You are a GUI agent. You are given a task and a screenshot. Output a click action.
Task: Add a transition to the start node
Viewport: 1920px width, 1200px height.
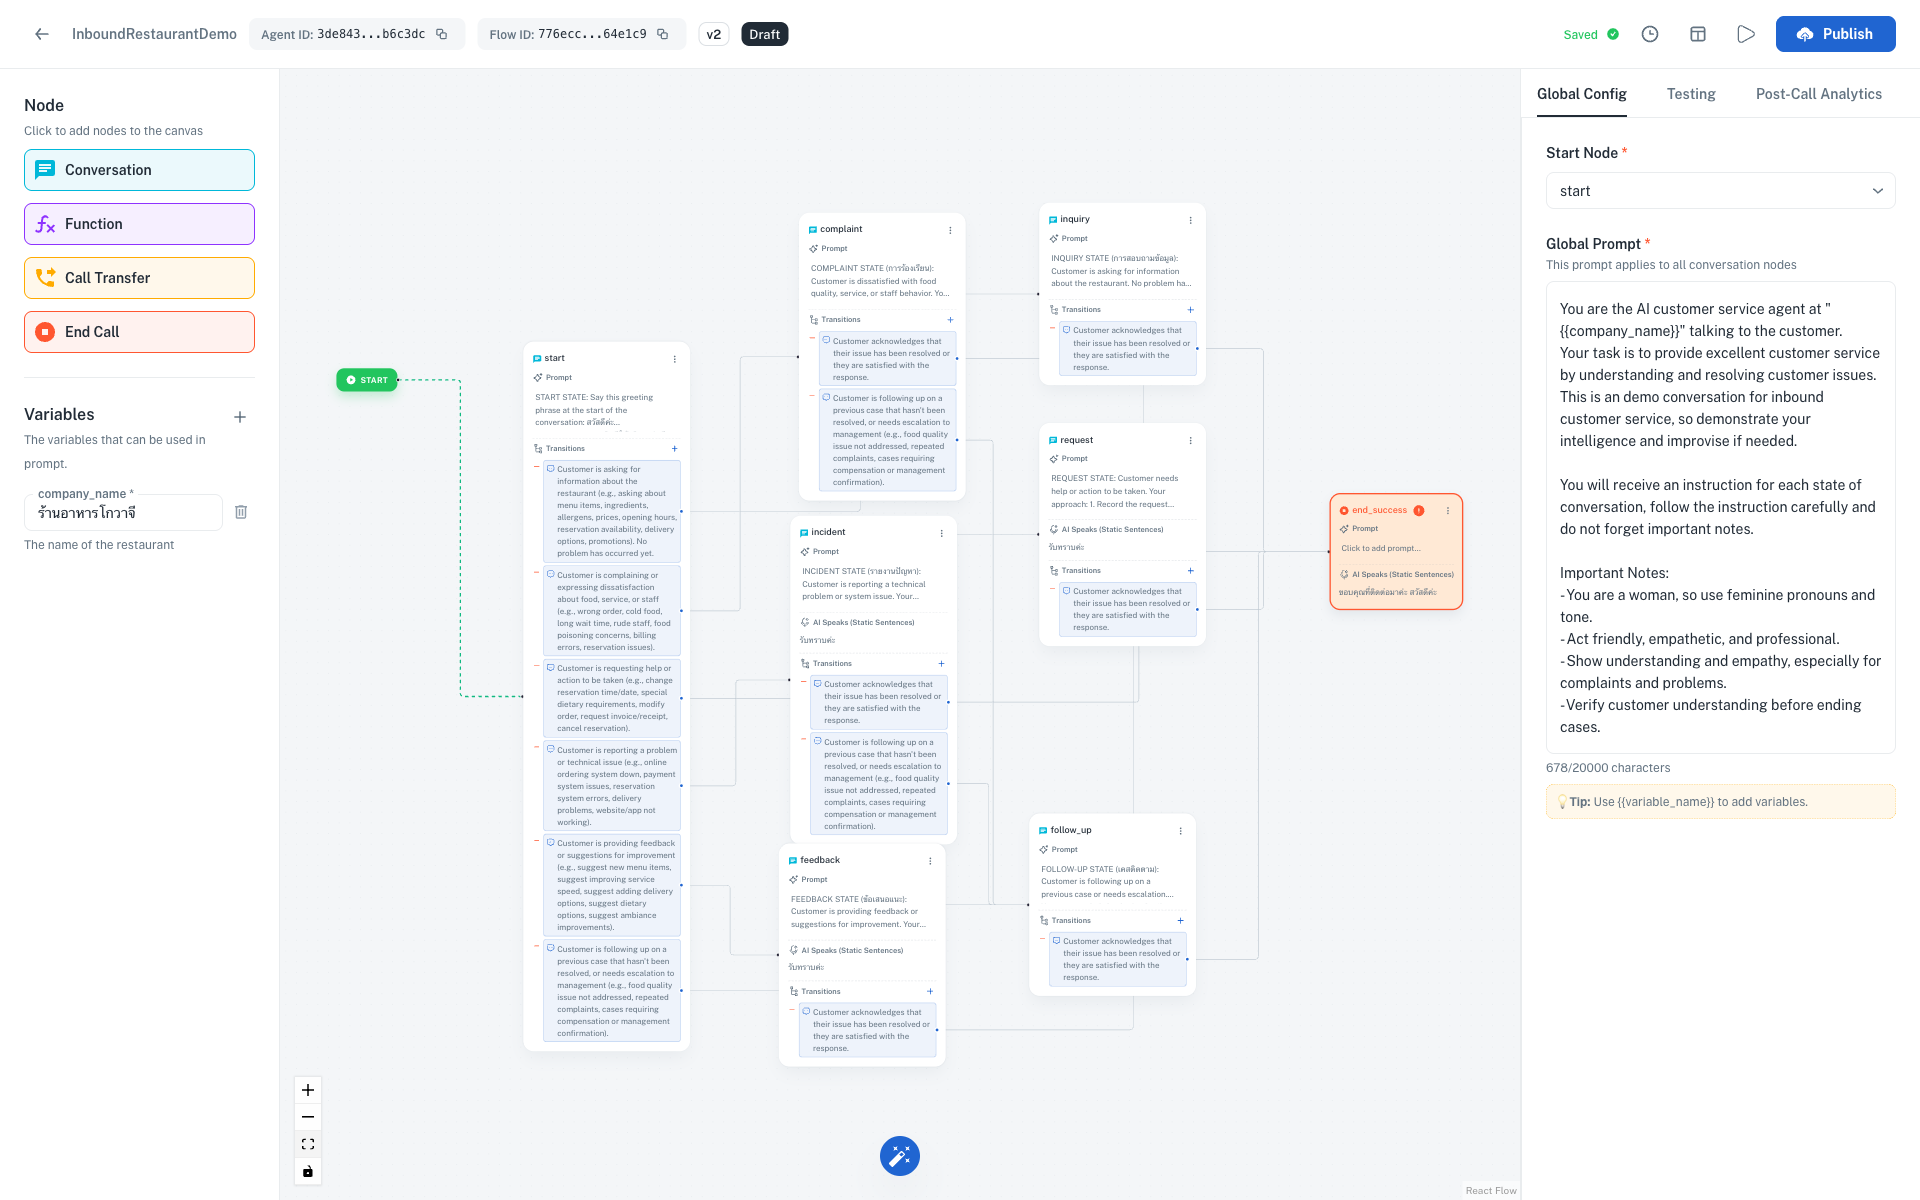674,449
